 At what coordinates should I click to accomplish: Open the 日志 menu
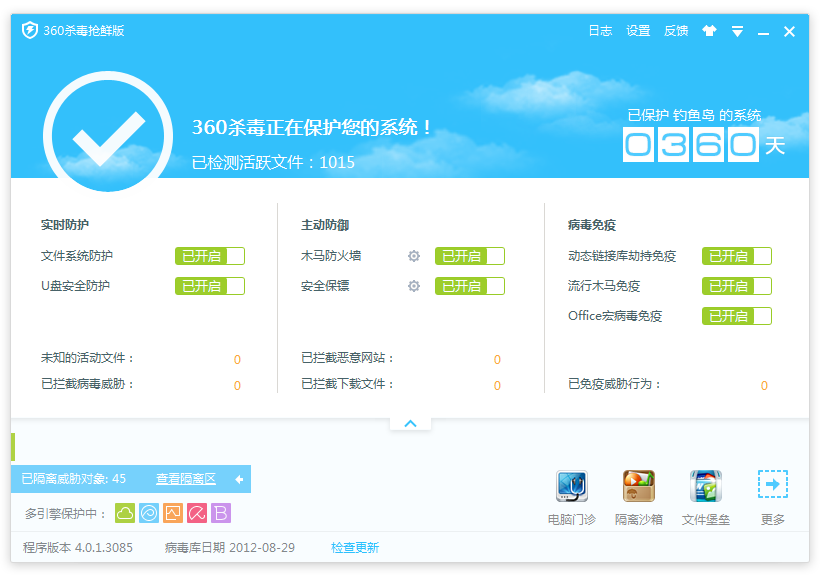click(600, 31)
